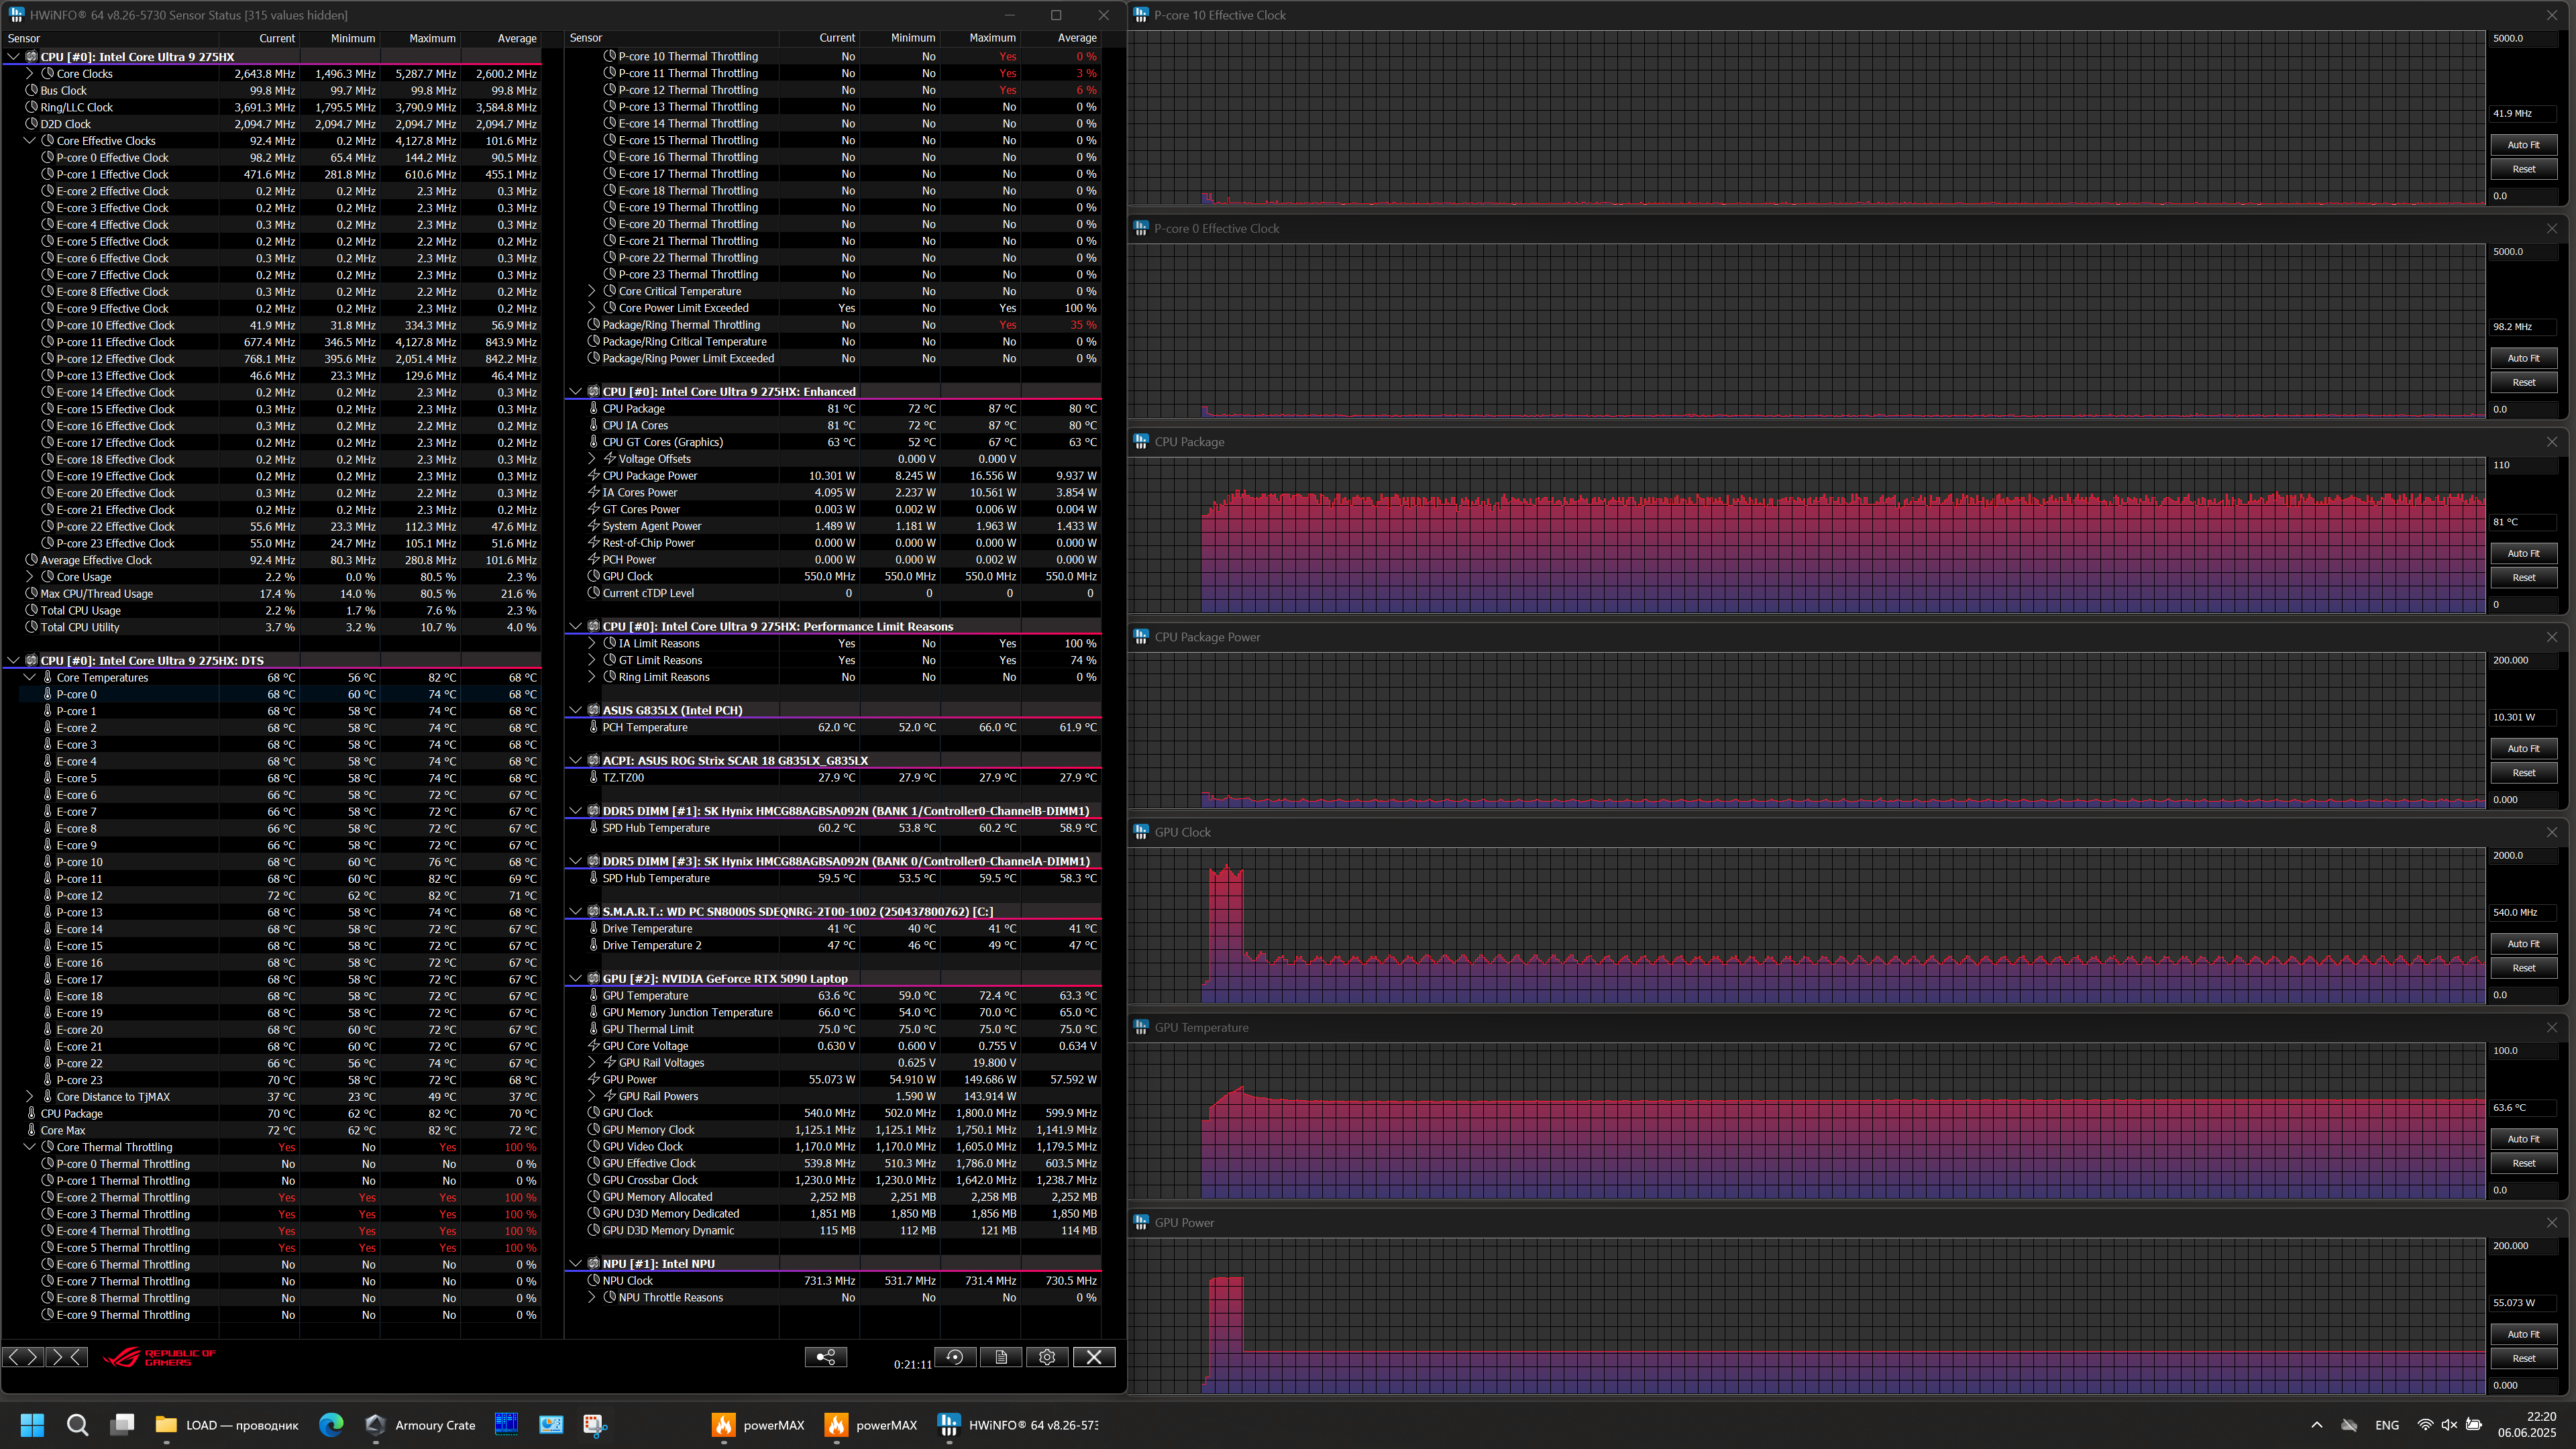This screenshot has width=2576, height=1449.
Task: Expand the NPU Throttle Reasons row
Action: pyautogui.click(x=592, y=1298)
